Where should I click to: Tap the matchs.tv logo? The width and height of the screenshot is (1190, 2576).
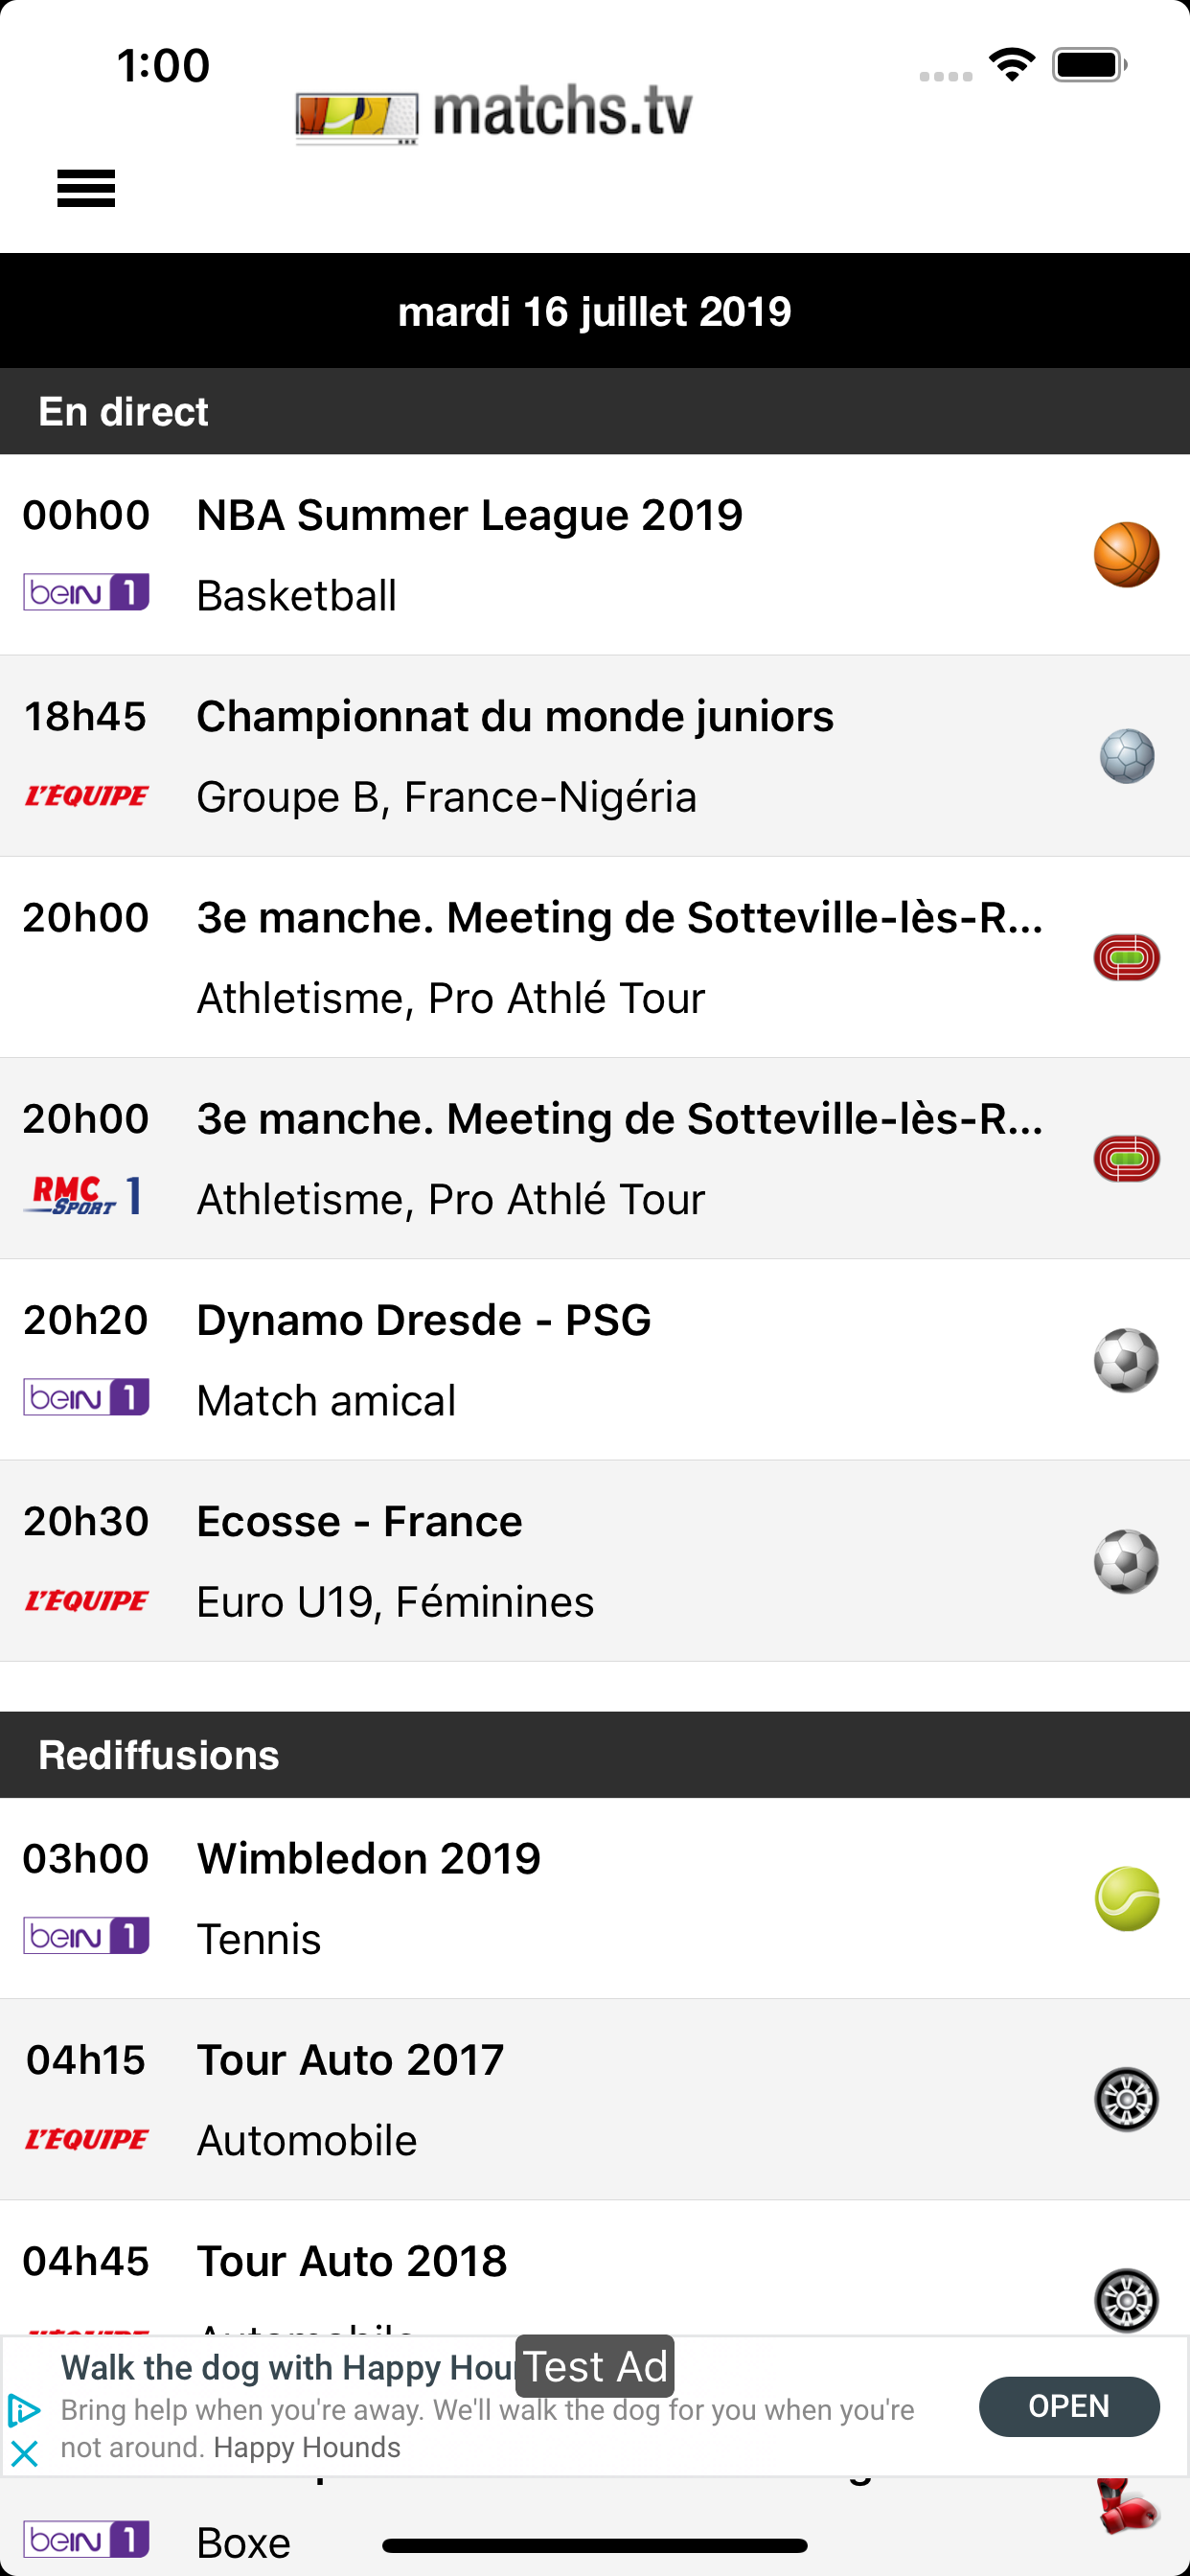pos(494,112)
